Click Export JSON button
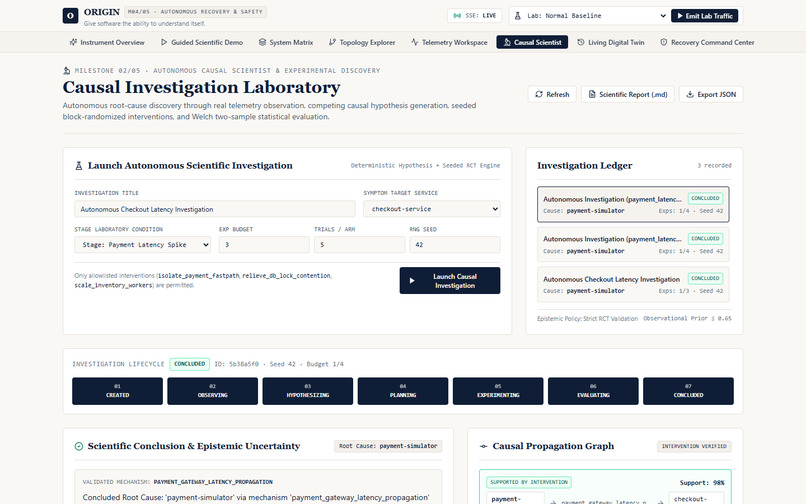 (711, 94)
